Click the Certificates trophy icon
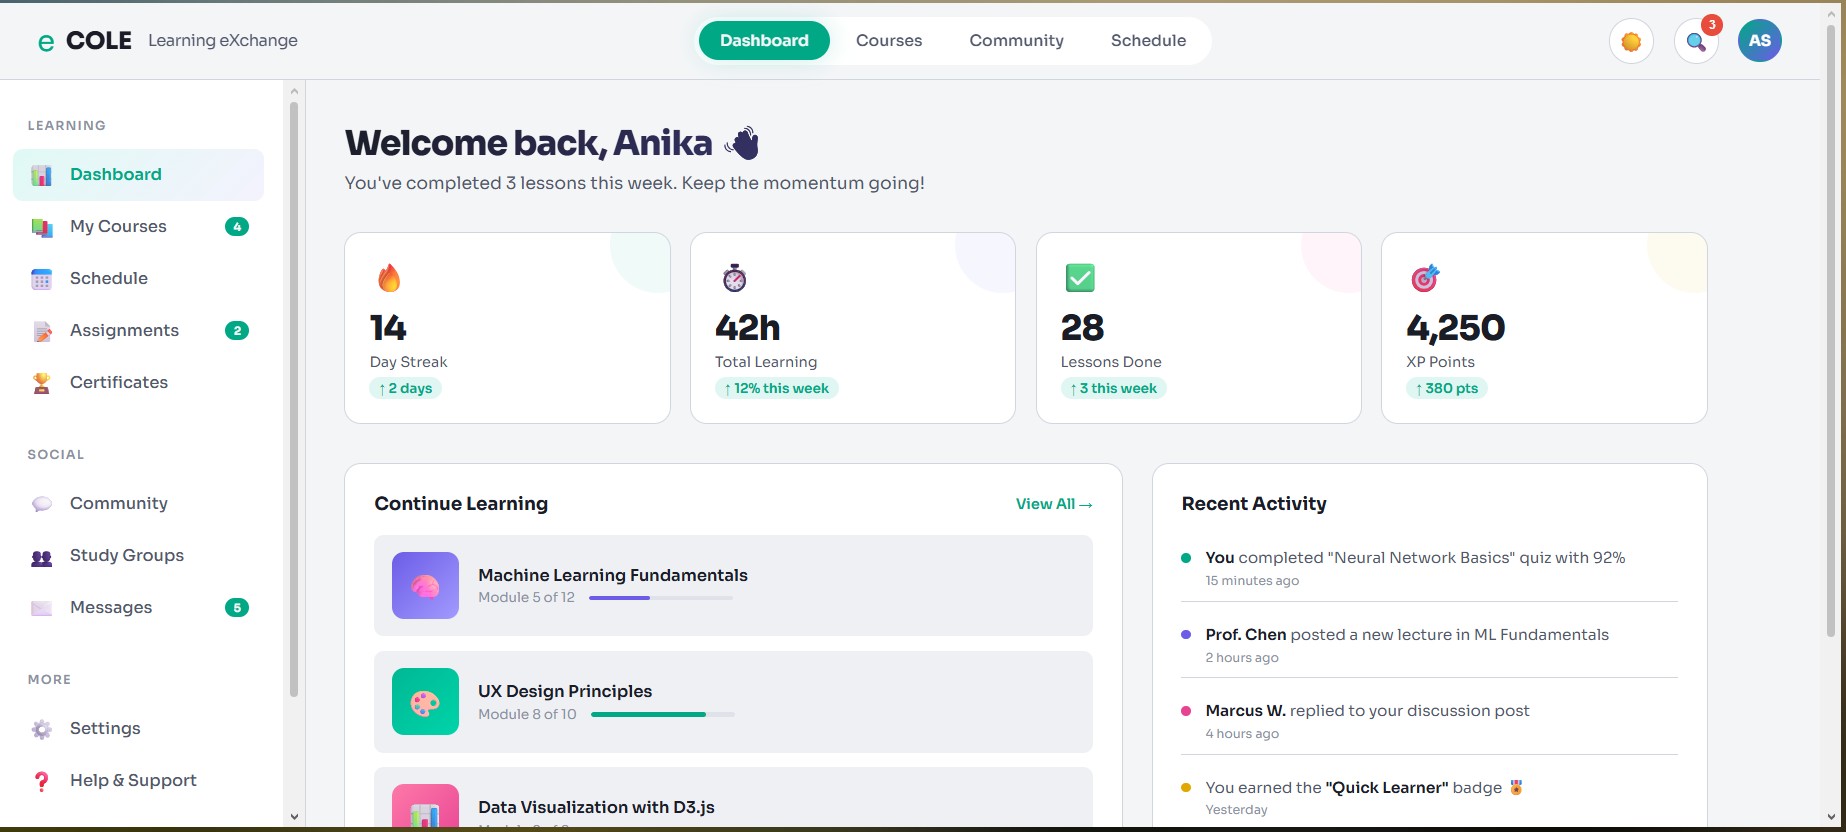Screen dimensions: 1846x832 [41, 383]
